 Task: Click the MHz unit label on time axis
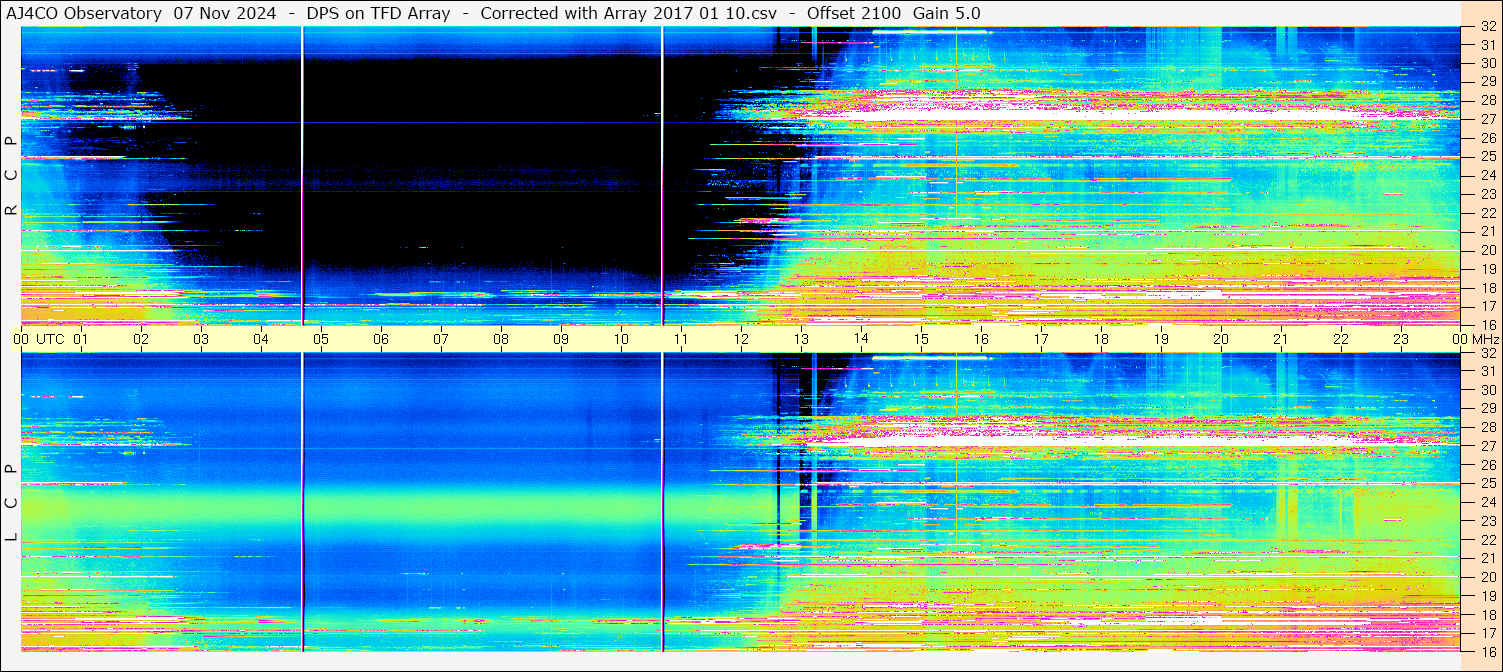tap(1489, 339)
